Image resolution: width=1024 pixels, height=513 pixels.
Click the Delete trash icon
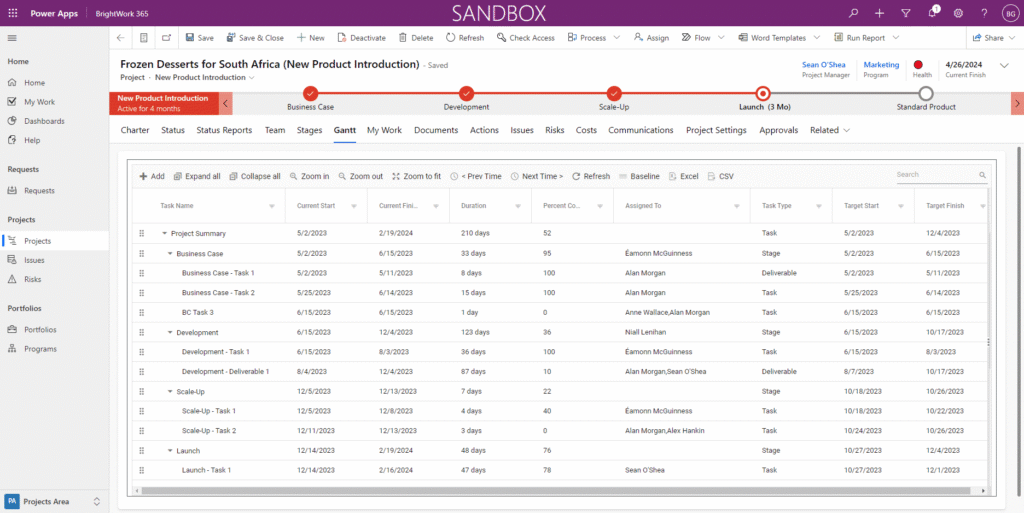coord(403,38)
